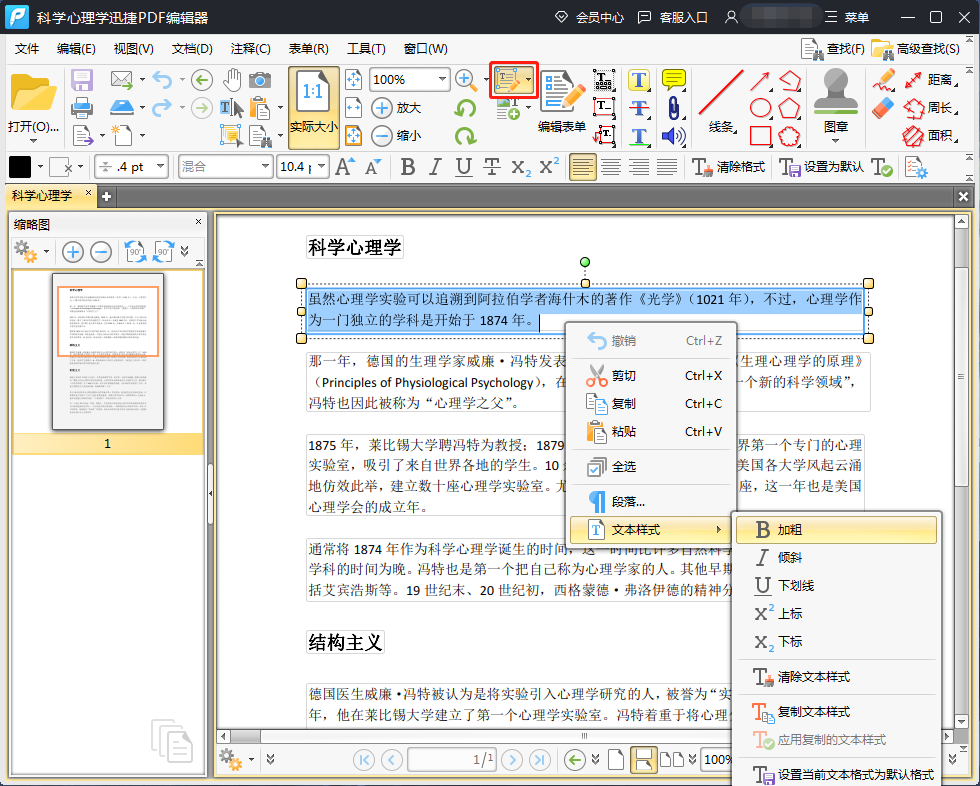Toggle underline formatting in toolbar
Screen dimensions: 980x786
(463, 167)
